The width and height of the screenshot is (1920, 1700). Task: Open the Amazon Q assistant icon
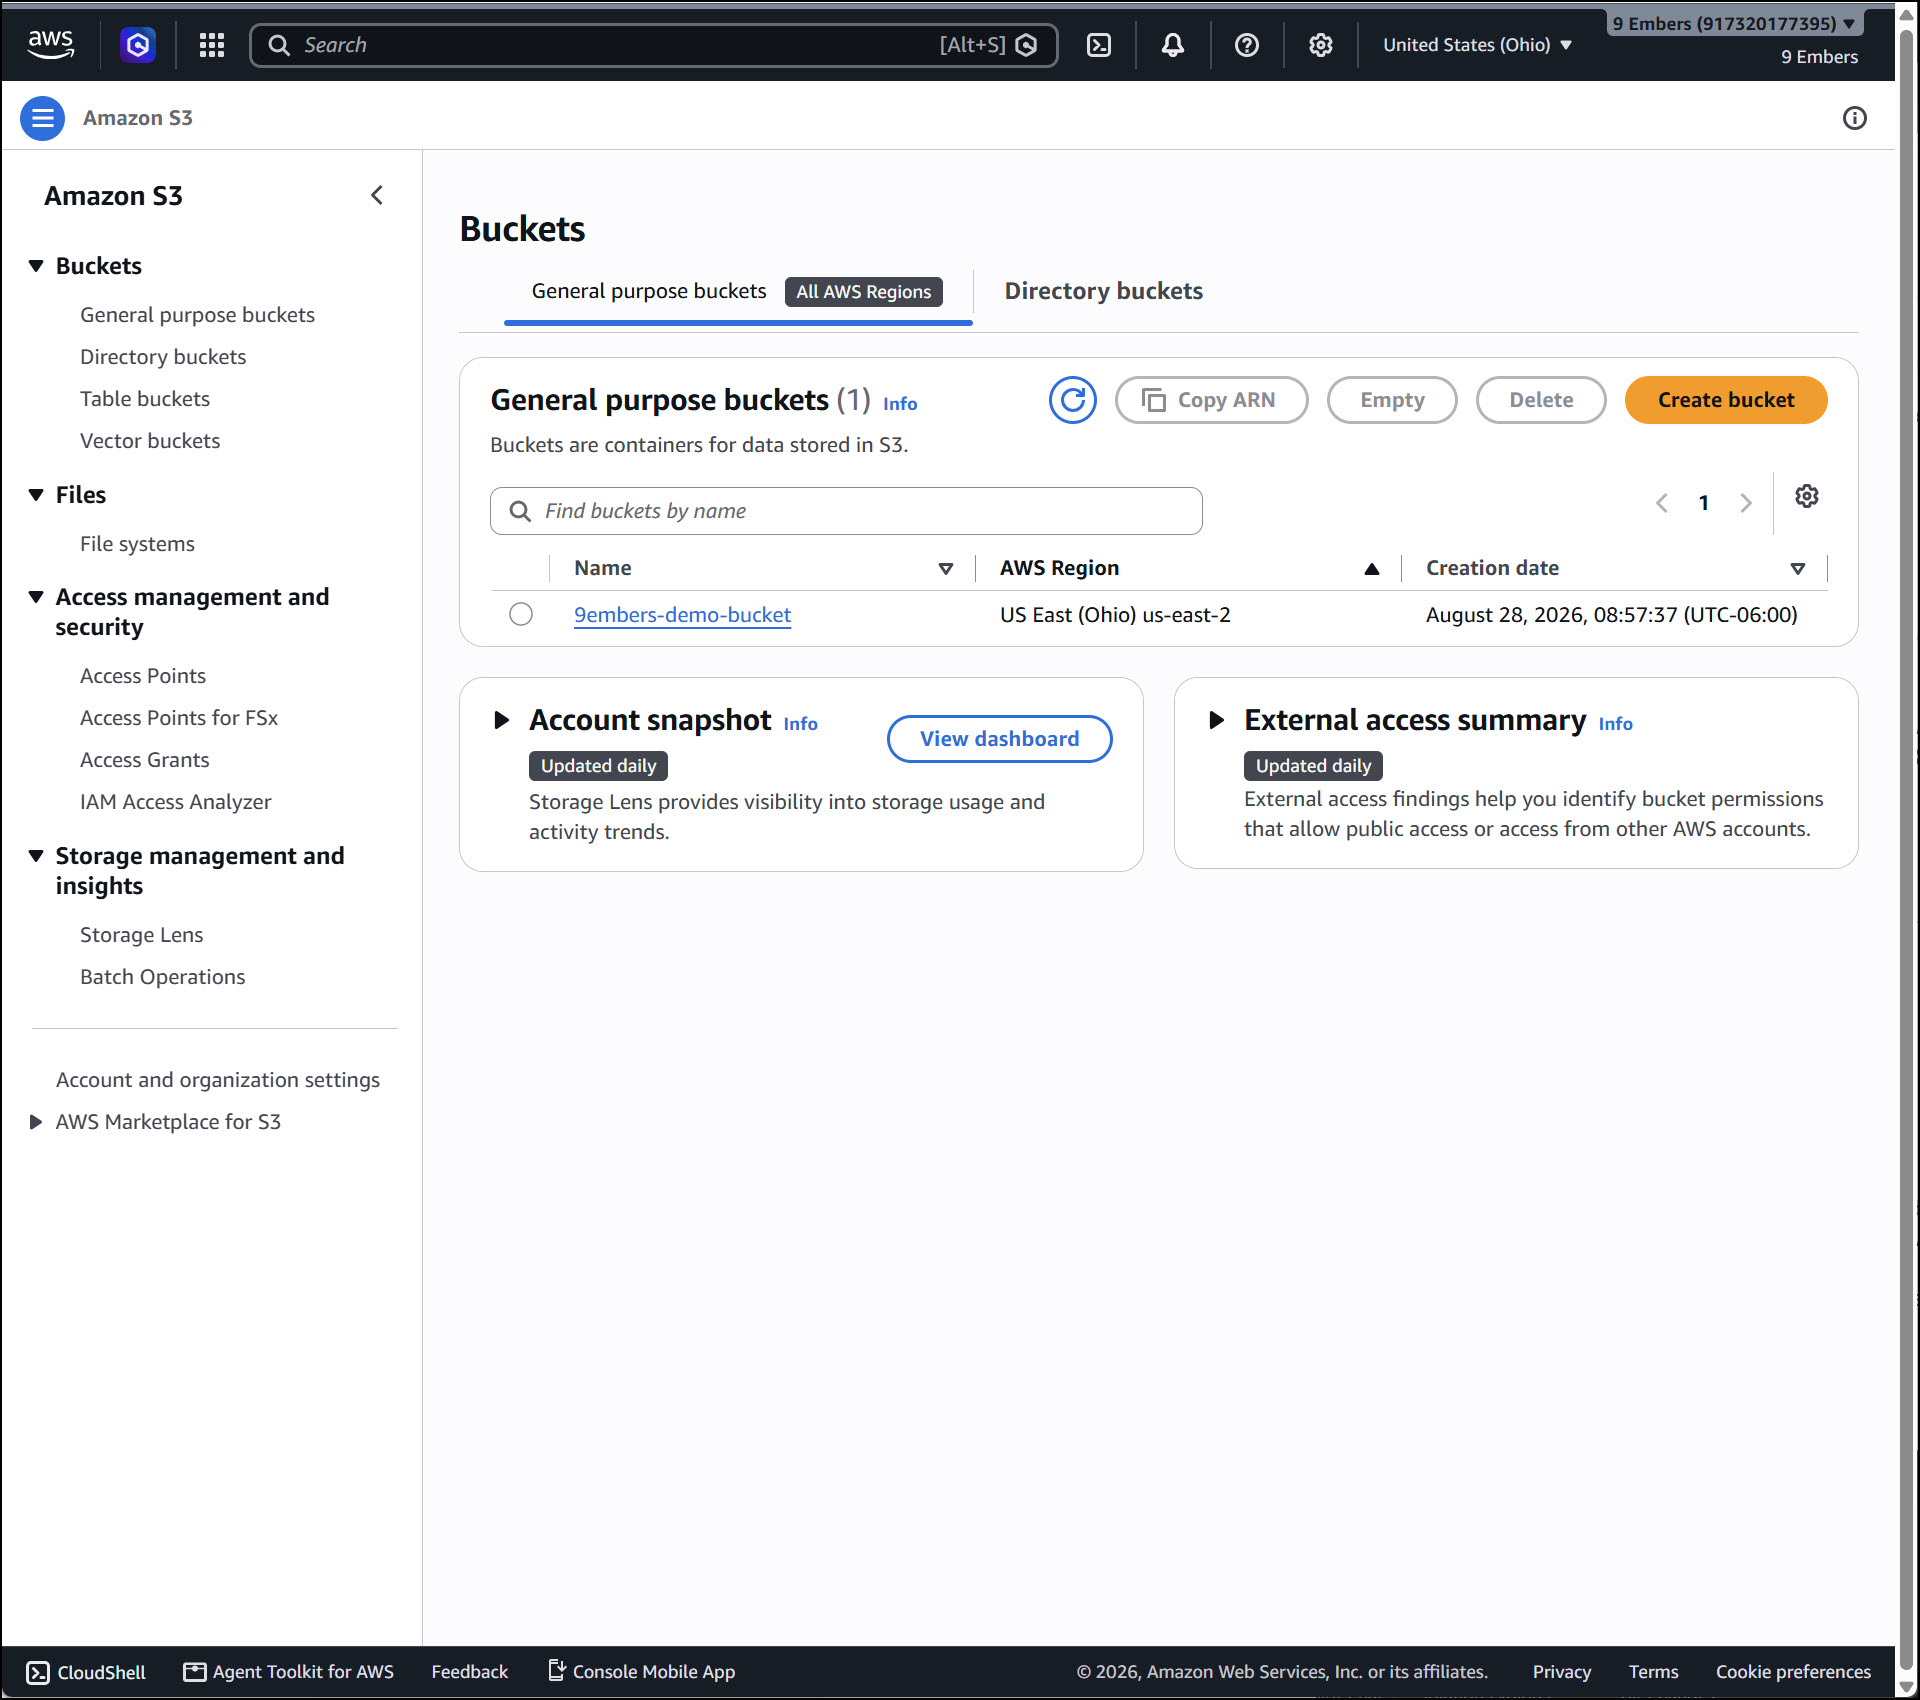(138, 45)
